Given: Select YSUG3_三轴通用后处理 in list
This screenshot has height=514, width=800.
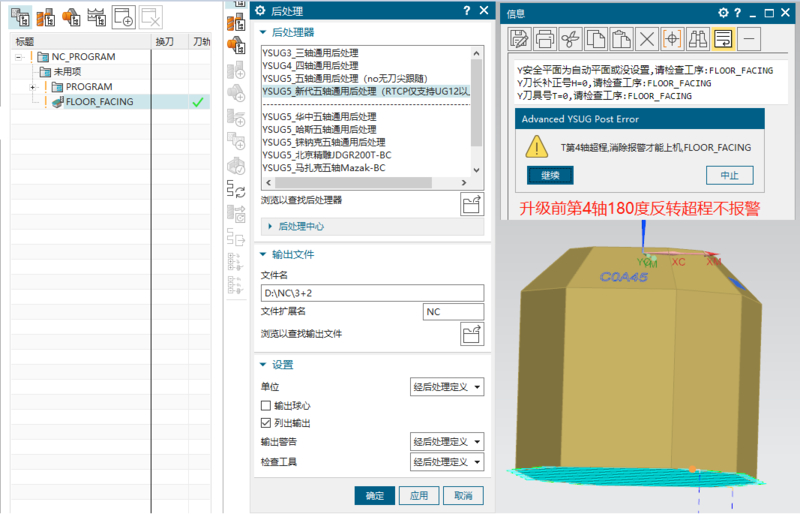Looking at the screenshot, I should [310, 53].
